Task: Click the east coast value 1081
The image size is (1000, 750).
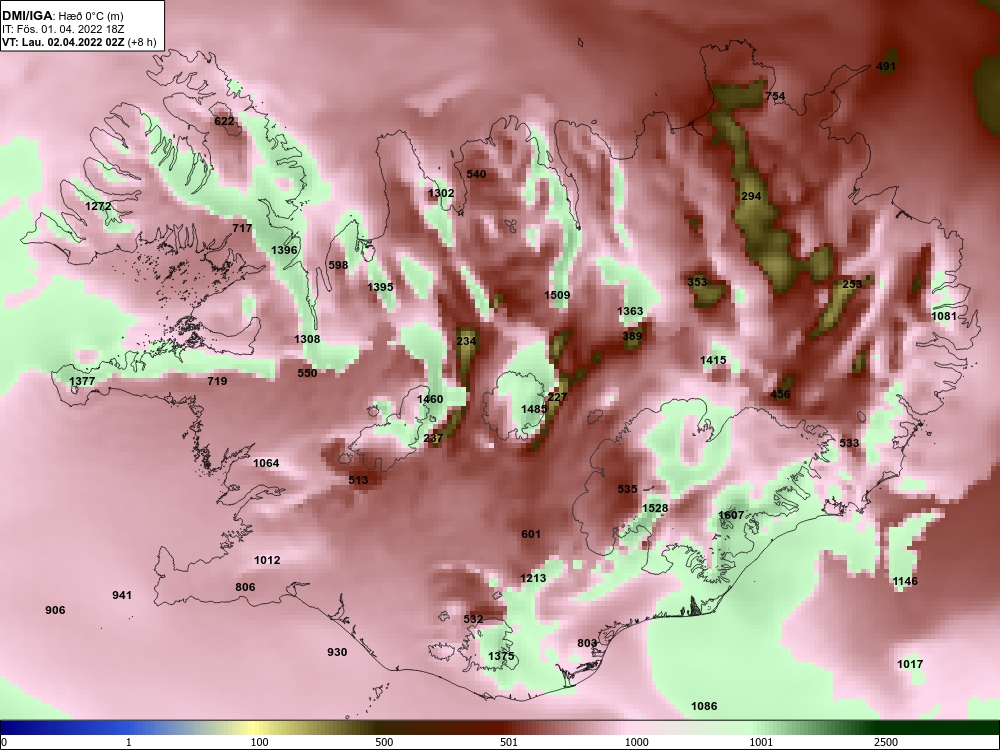Action: (x=945, y=316)
